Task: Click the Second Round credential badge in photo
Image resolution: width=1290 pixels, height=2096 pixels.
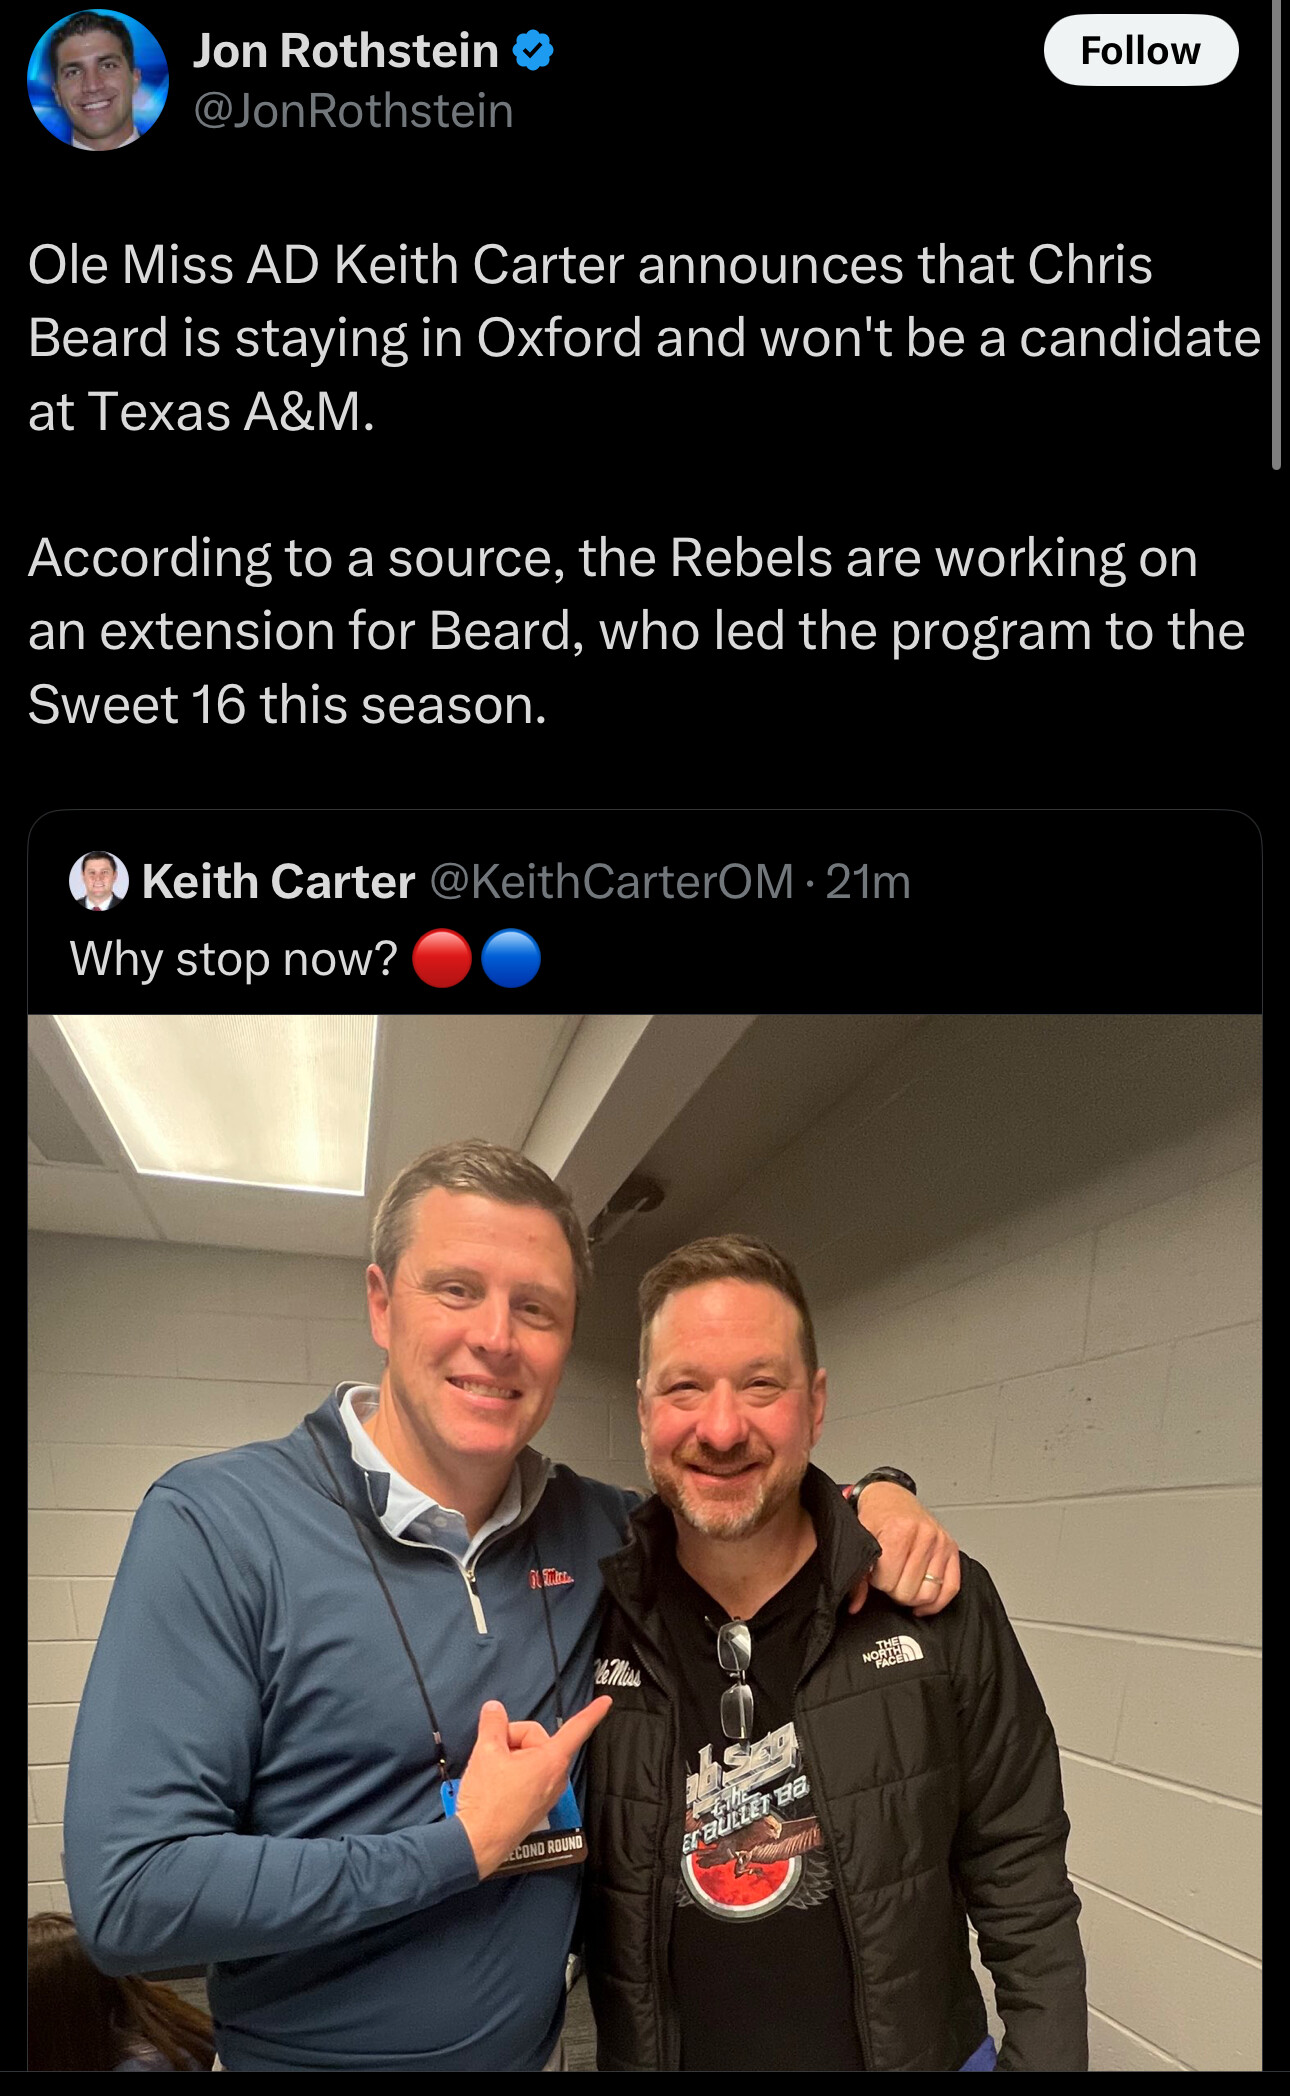Action: [543, 1850]
